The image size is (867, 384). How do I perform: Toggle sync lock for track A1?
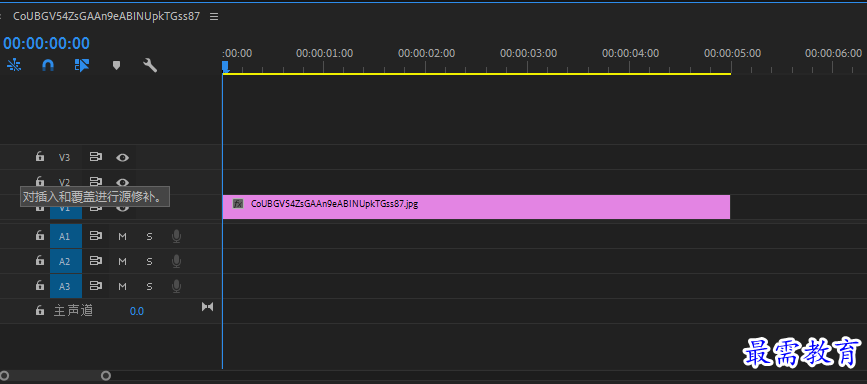click(x=96, y=236)
